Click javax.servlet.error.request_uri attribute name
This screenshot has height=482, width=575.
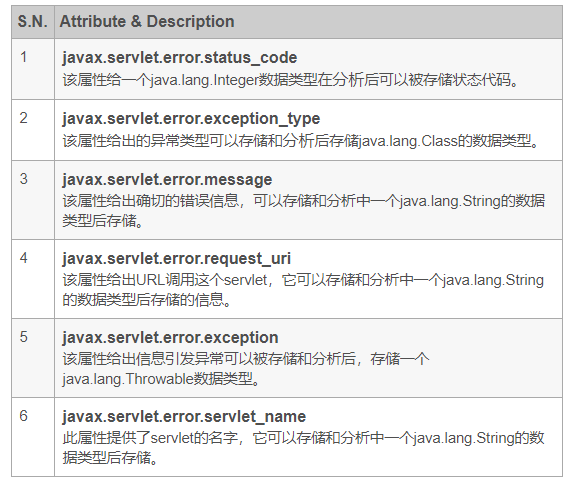click(x=176, y=258)
